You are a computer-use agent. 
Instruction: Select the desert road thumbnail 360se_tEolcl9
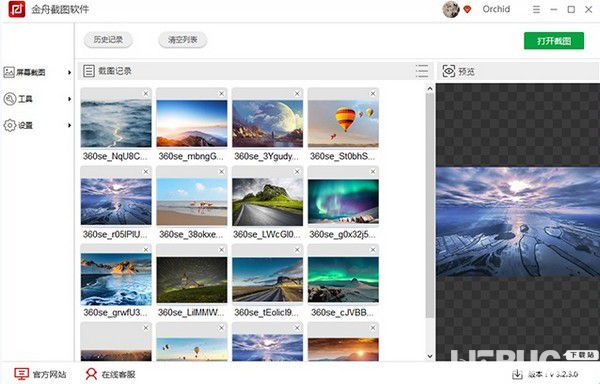[x=267, y=280]
